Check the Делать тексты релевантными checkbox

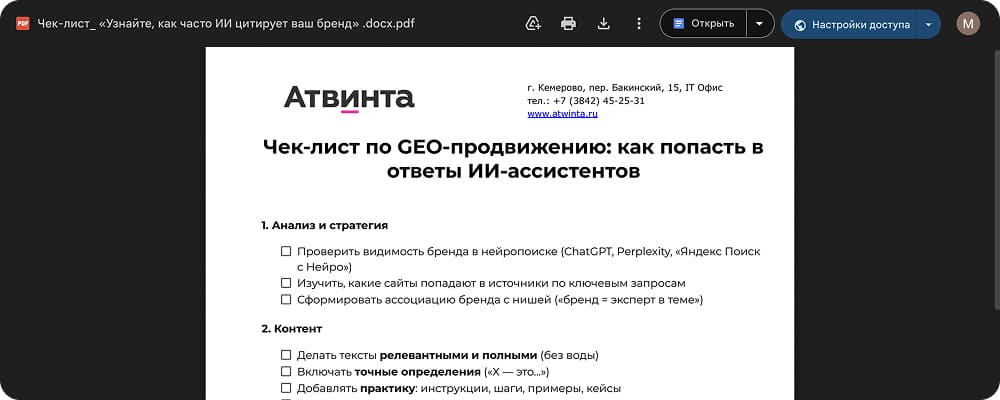click(286, 355)
